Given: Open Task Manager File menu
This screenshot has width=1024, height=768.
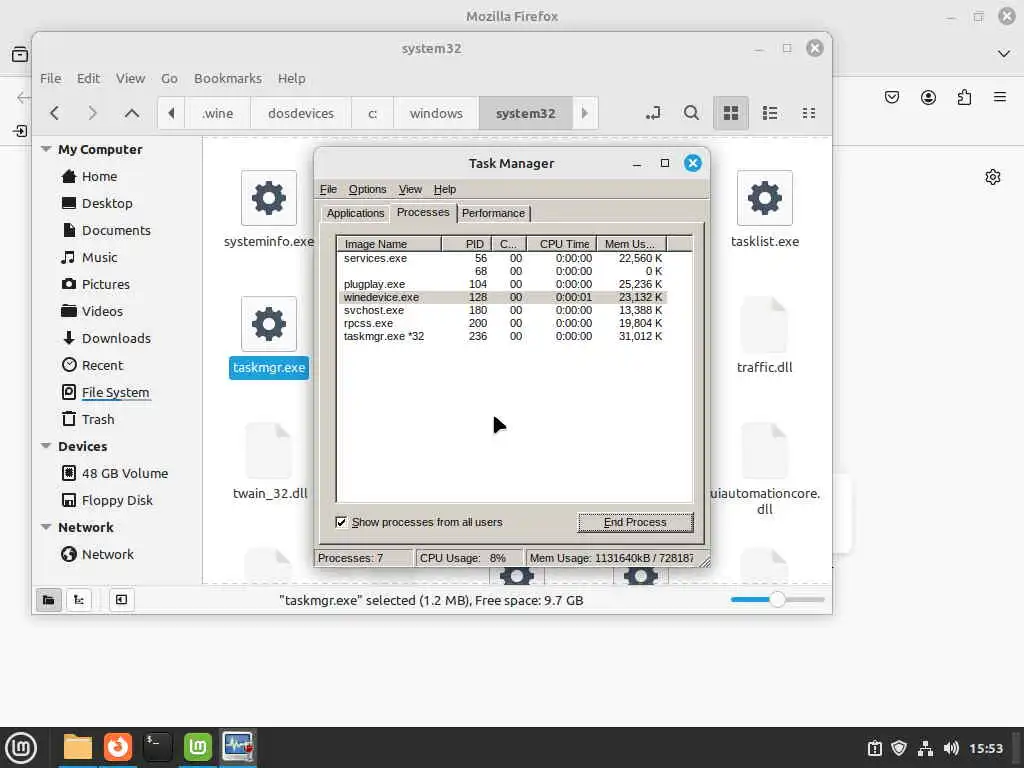Looking at the screenshot, I should 328,189.
